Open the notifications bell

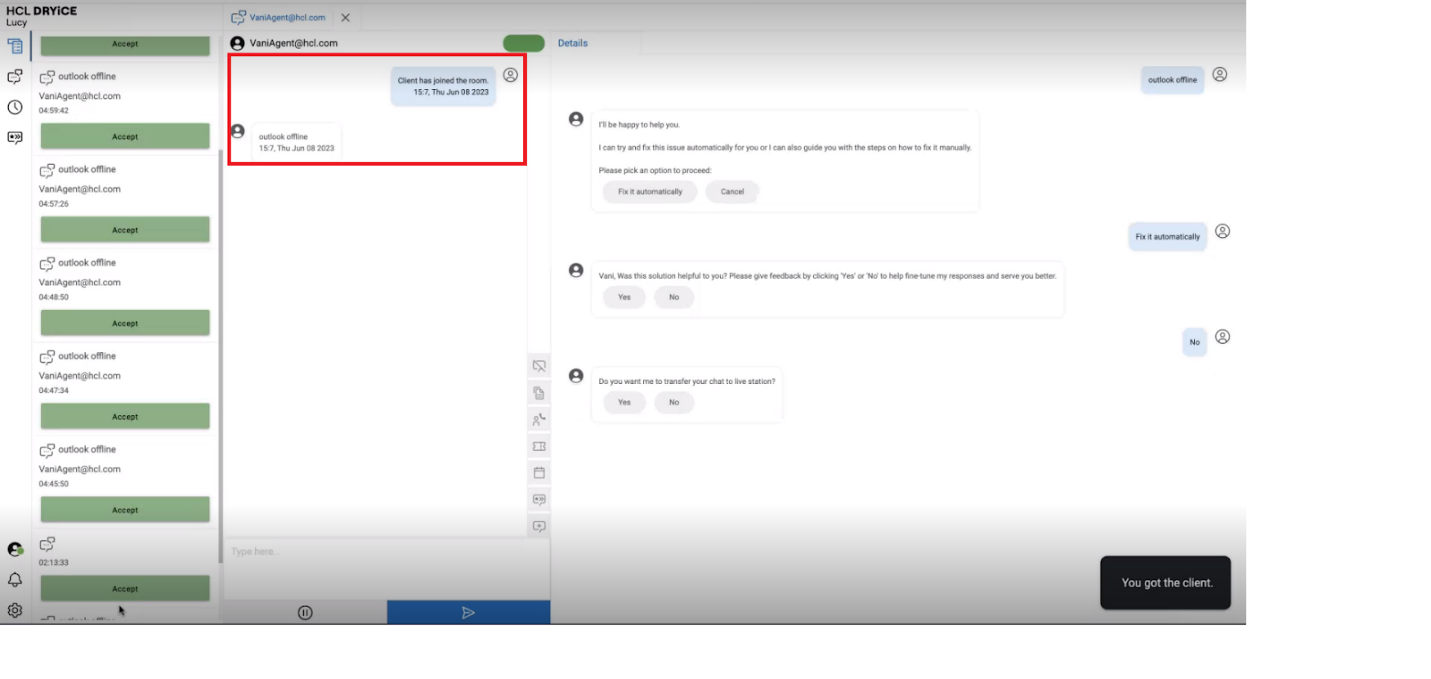tap(15, 580)
